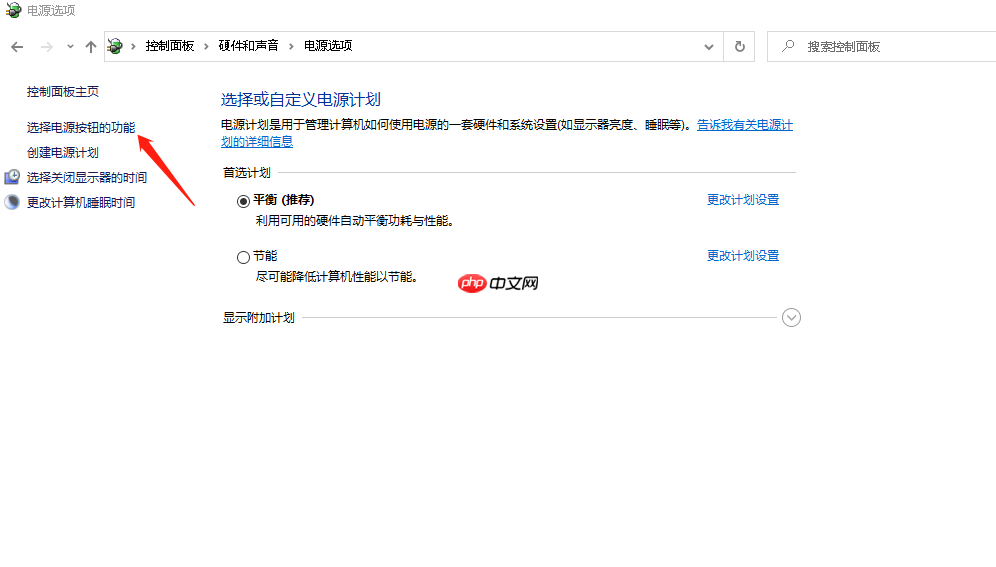The width and height of the screenshot is (996, 567).
Task: Expand chevron after 硬件和声音 breadcrumb
Action: click(x=291, y=46)
